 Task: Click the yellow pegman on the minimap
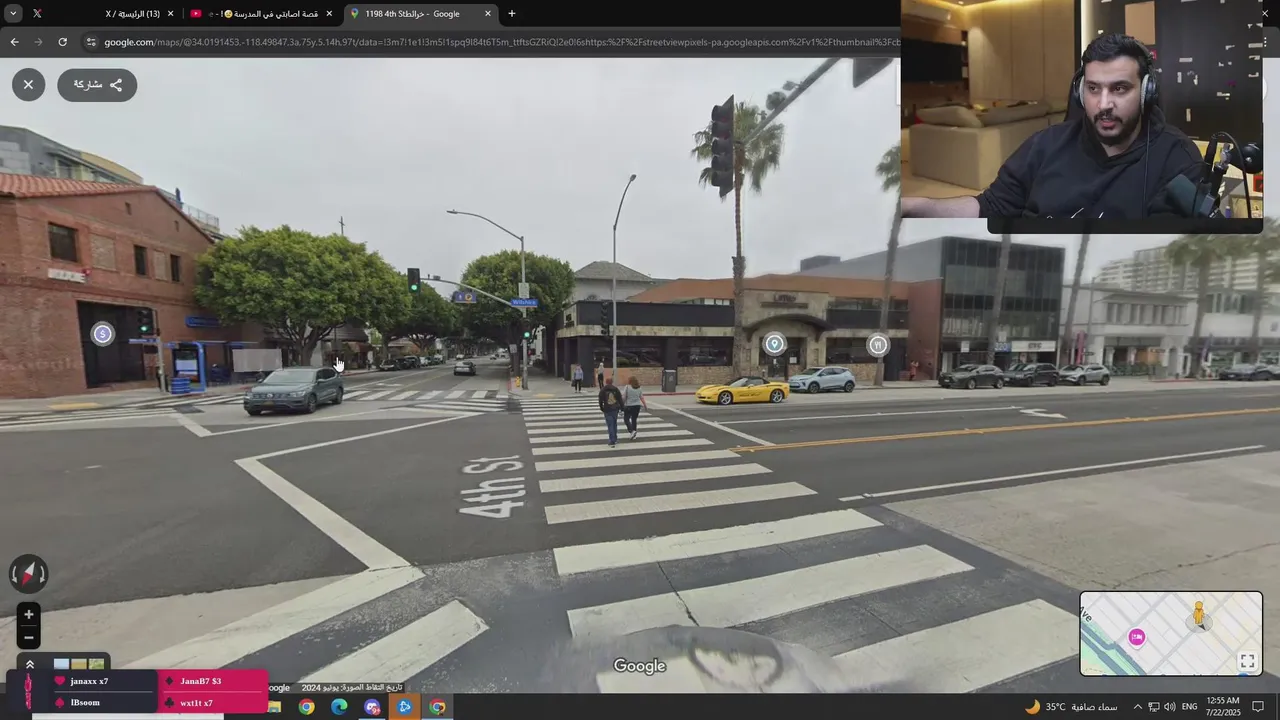(x=1198, y=614)
